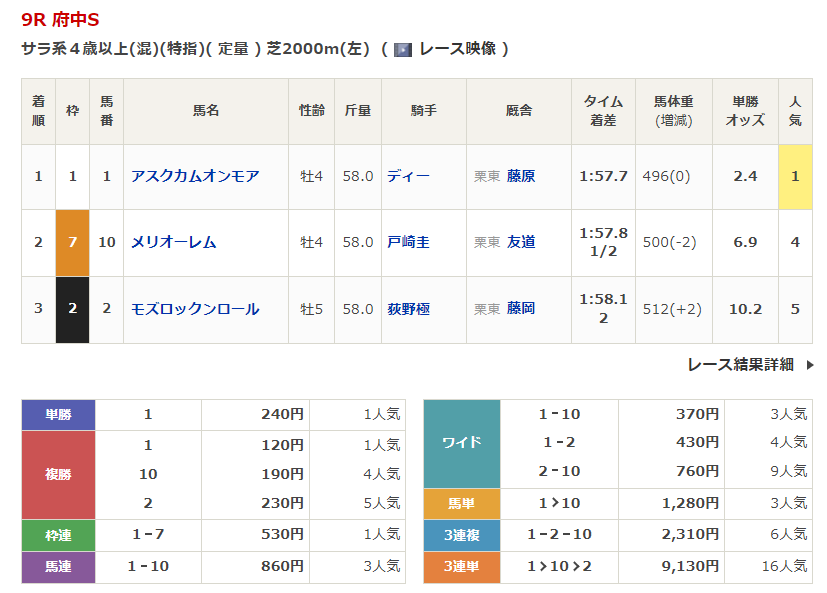Open jockey 荻野極 page
The width and height of the screenshot is (827, 593).
click(x=408, y=309)
